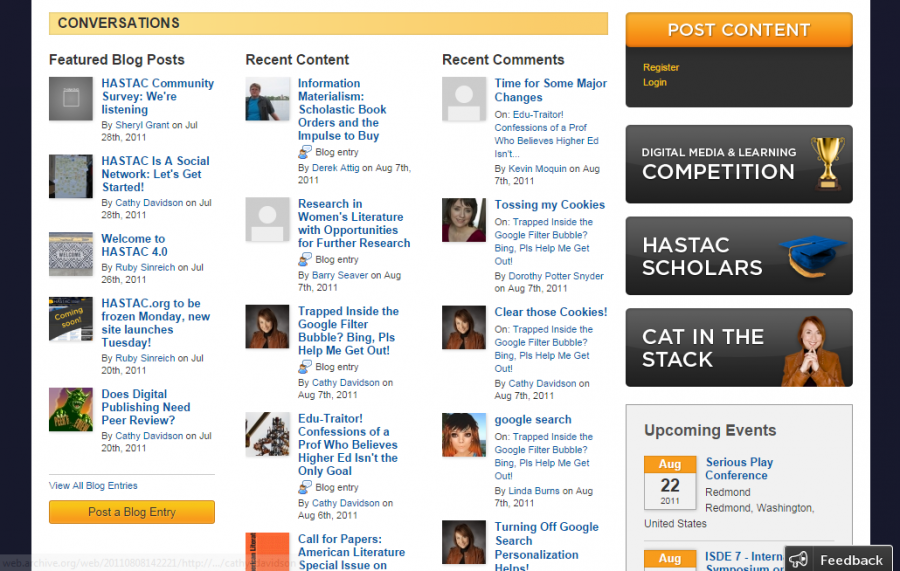View Derek Attig's profile
Viewport: 900px width, 571px height.
click(x=335, y=168)
